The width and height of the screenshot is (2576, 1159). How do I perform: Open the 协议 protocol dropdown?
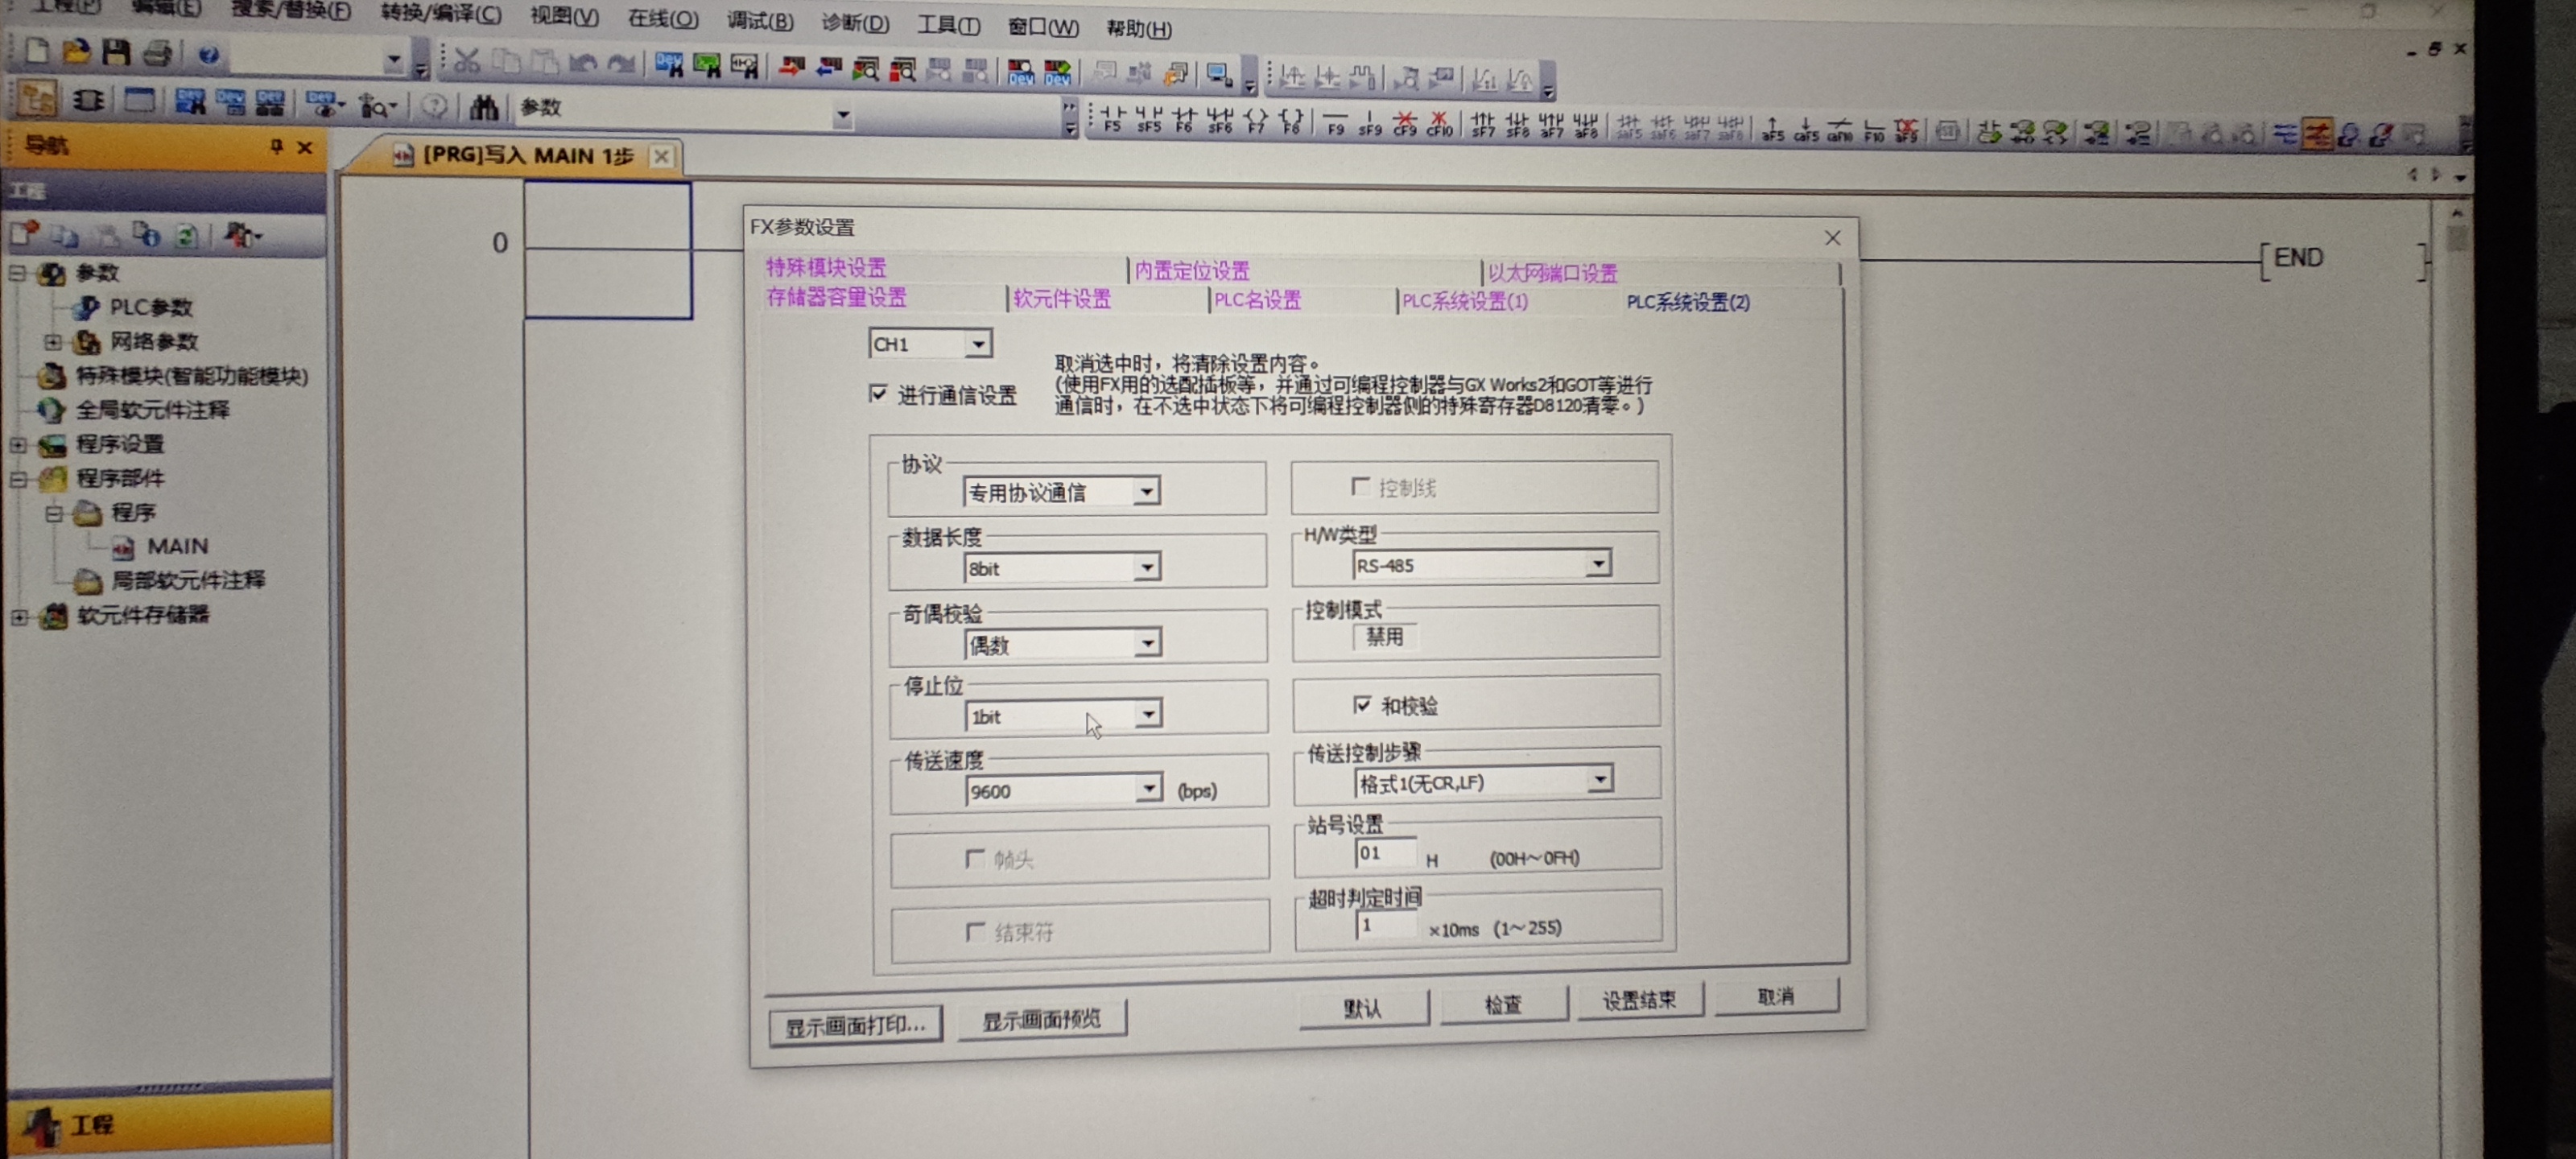coord(1146,490)
